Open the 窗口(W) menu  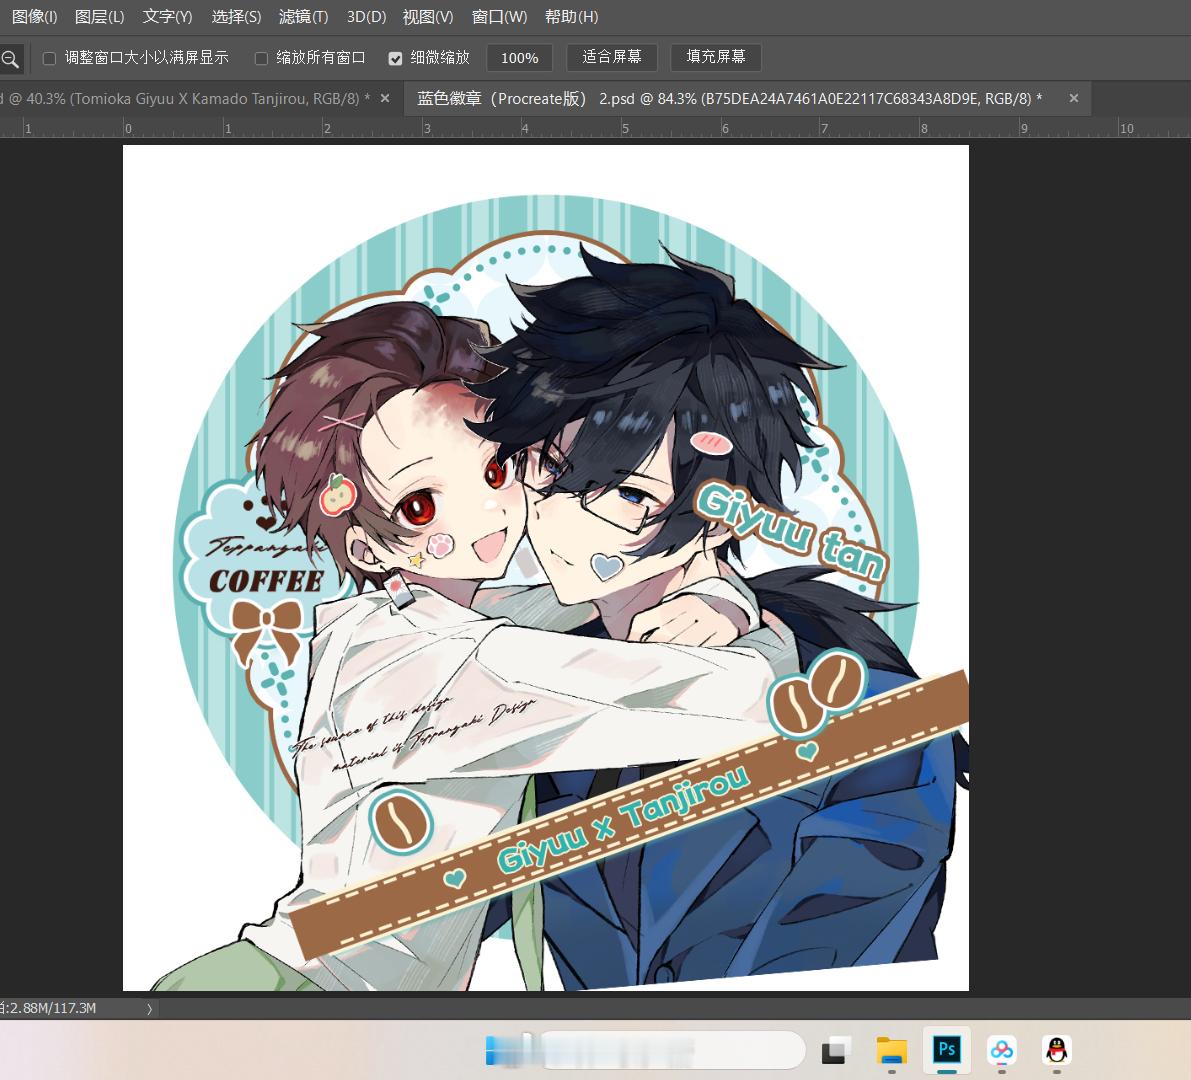[499, 16]
